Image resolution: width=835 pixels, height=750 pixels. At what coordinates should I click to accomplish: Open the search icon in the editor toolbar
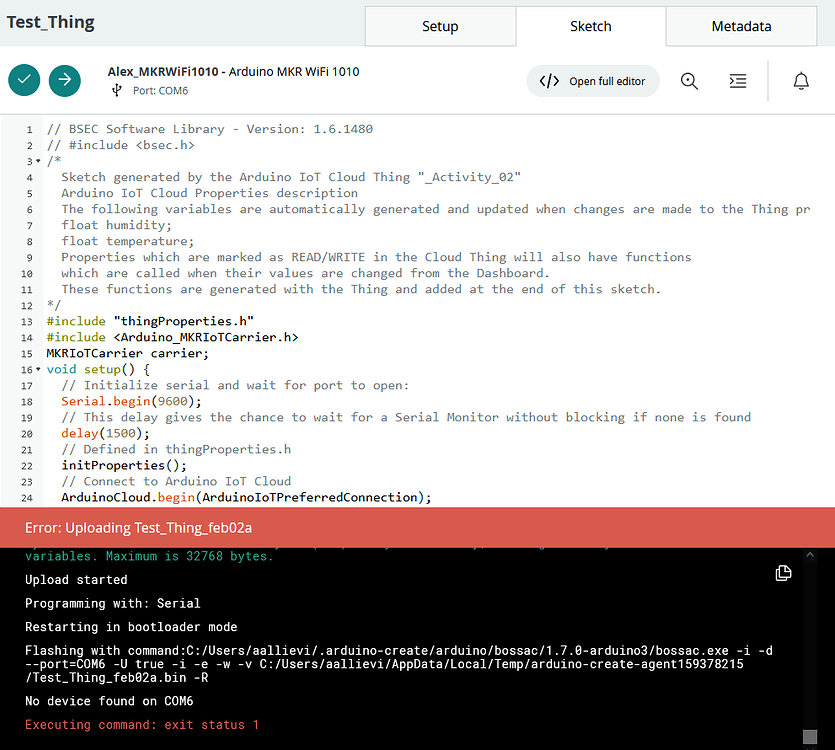tap(689, 81)
